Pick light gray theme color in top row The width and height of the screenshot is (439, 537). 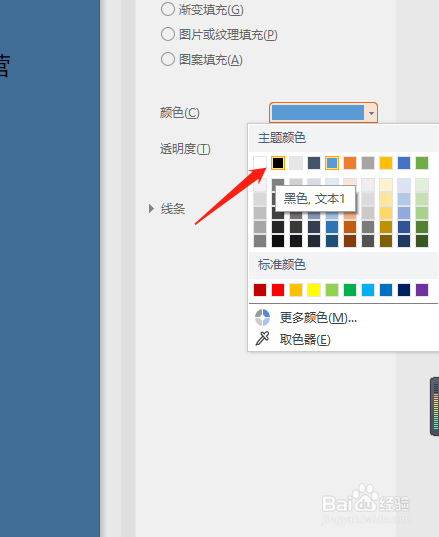(x=296, y=163)
